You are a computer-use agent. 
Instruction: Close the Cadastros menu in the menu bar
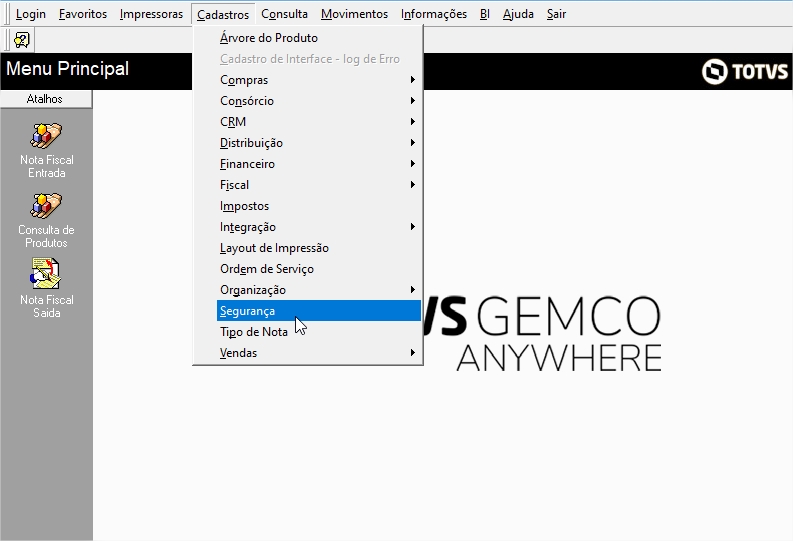pos(223,14)
